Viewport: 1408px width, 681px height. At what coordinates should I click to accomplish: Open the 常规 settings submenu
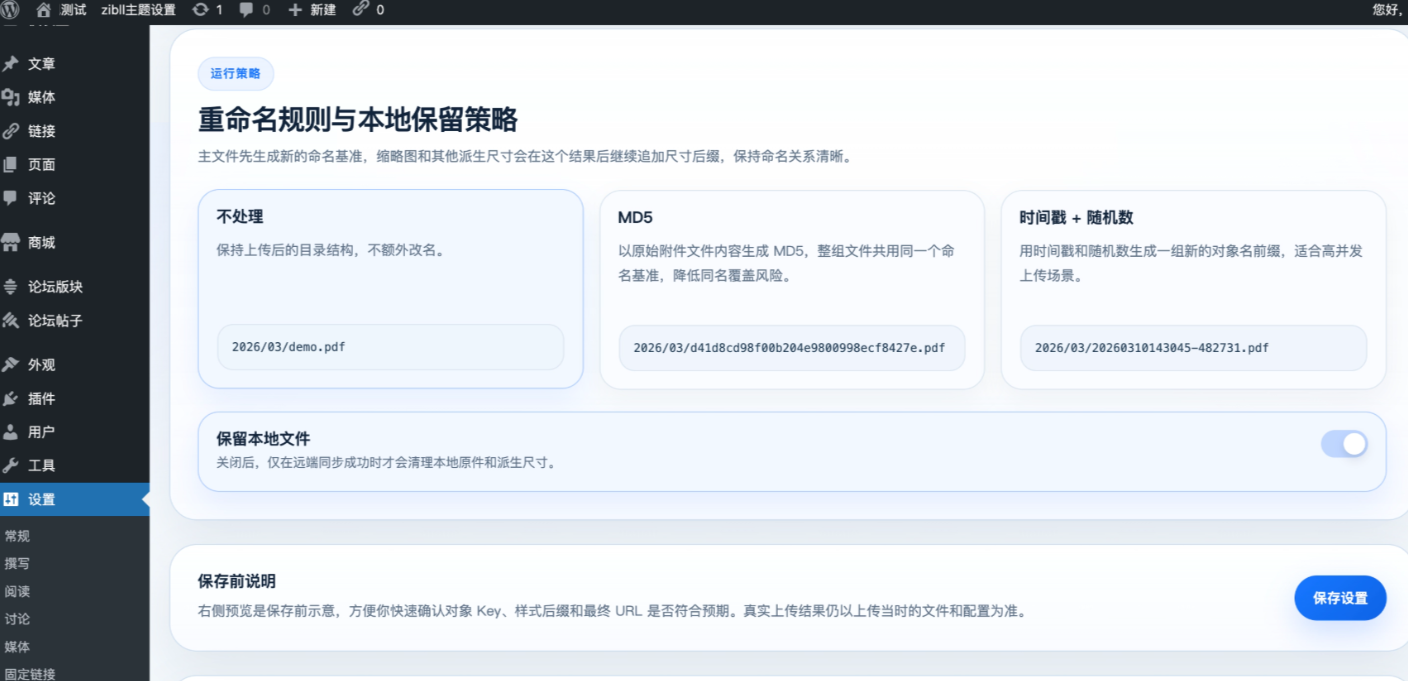17,536
